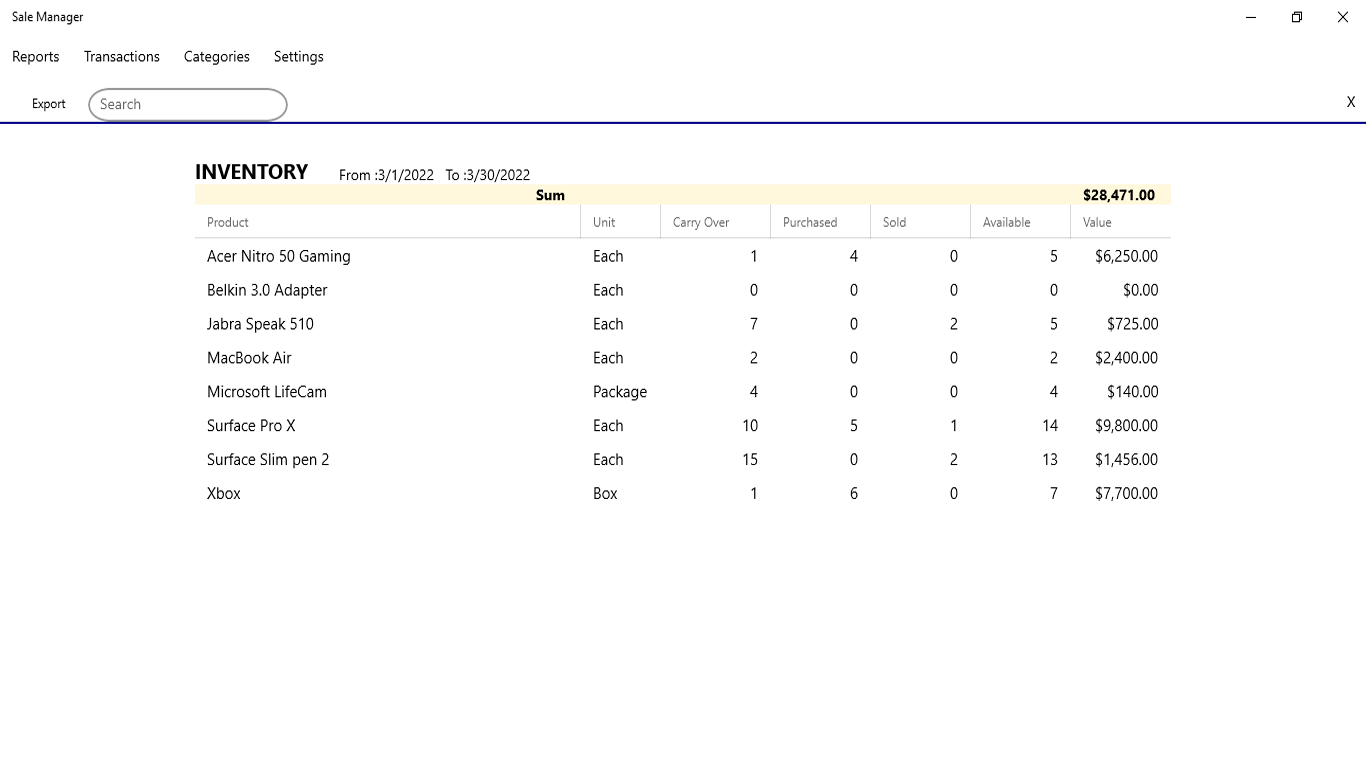Screen dimensions: 1366x768
Task: Click the $2,400.00 value cell
Action: coord(1127,358)
